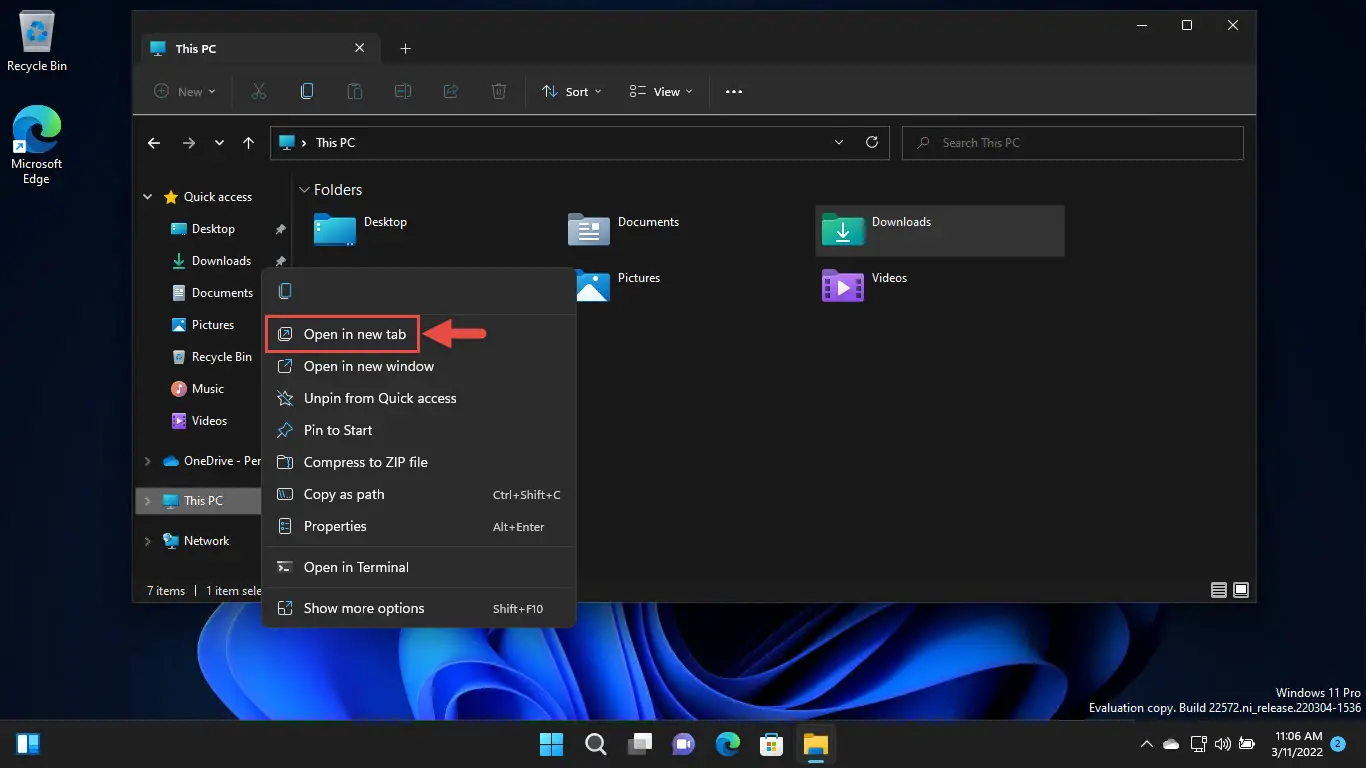Open taskbar Search magnifier
Viewport: 1366px width, 768px height.
tap(595, 744)
